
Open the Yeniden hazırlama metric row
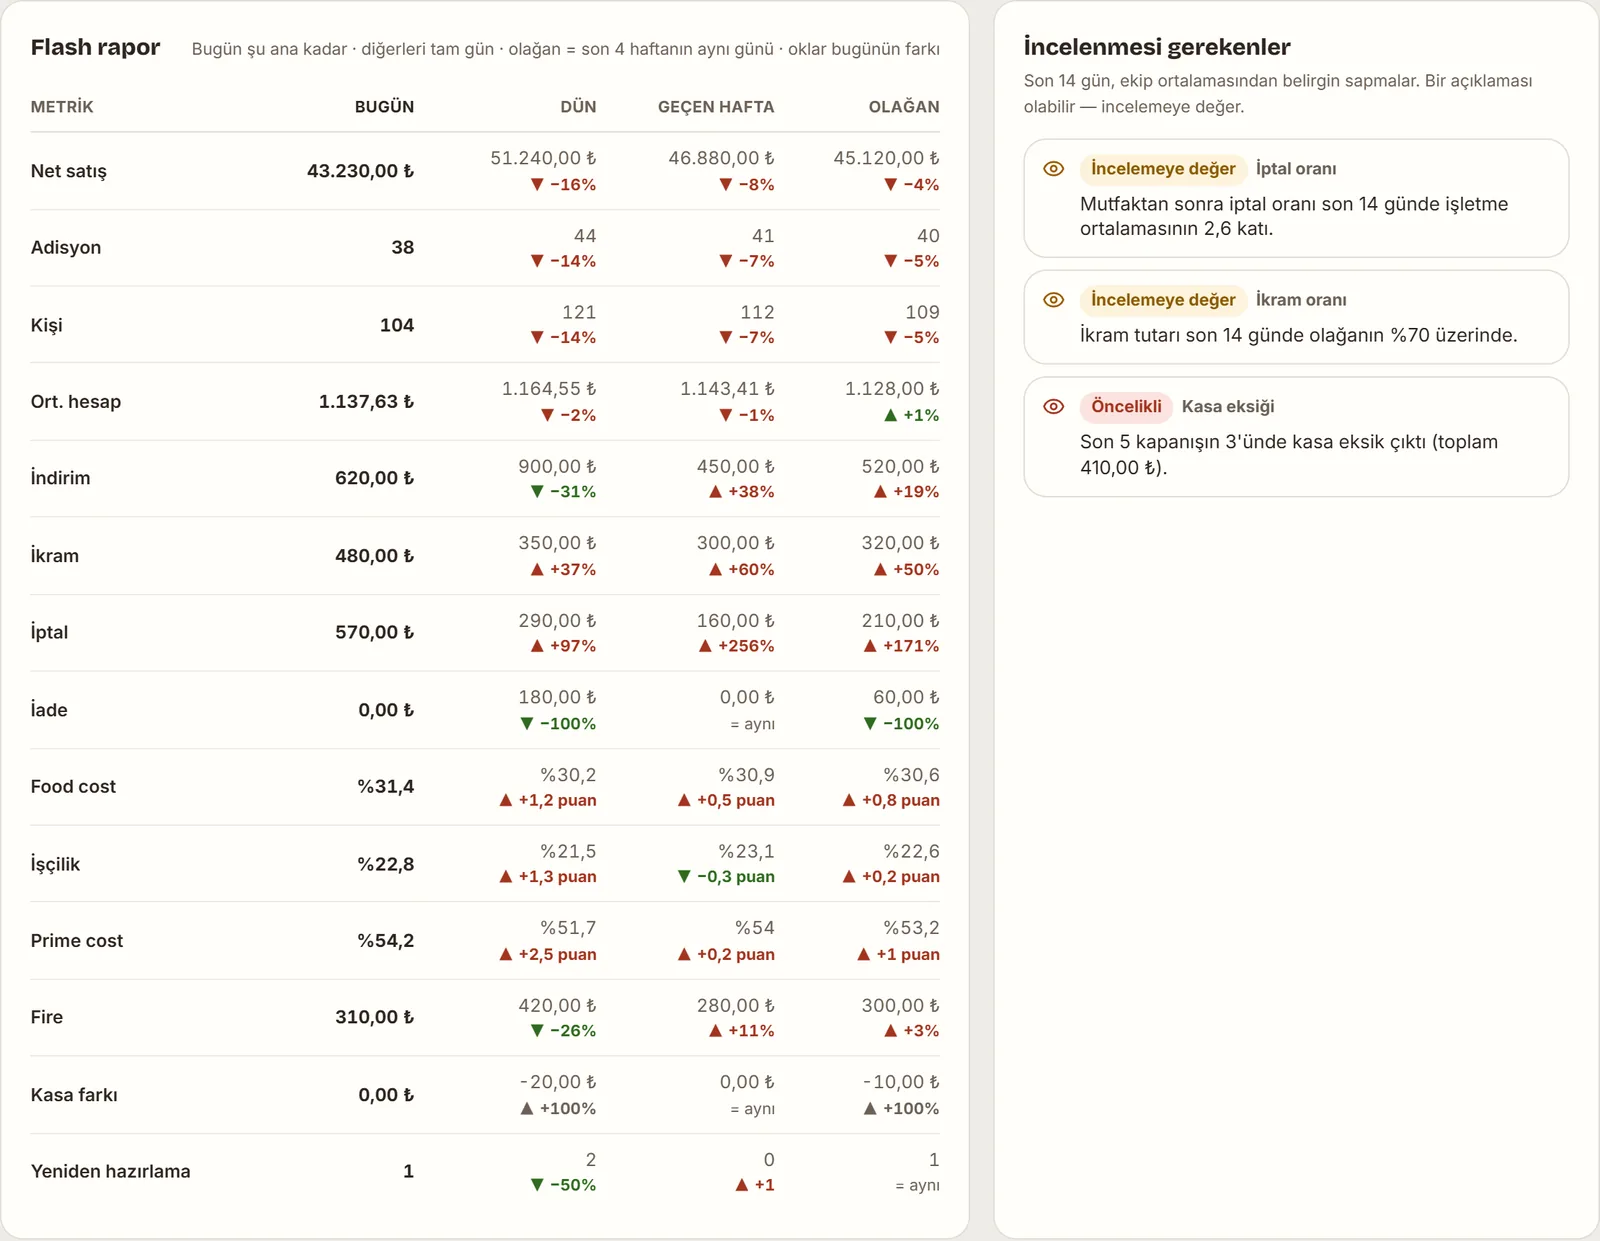coord(485,1172)
